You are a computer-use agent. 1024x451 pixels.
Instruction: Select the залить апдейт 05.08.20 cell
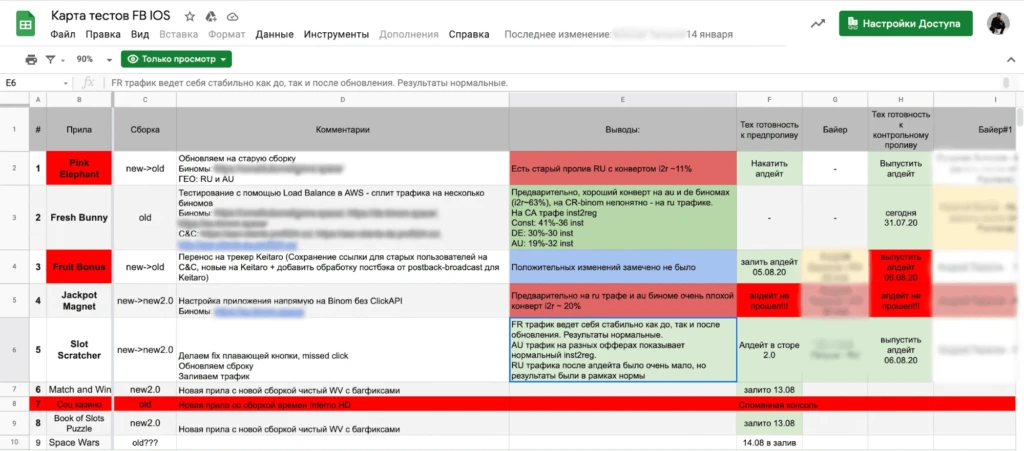(769, 267)
